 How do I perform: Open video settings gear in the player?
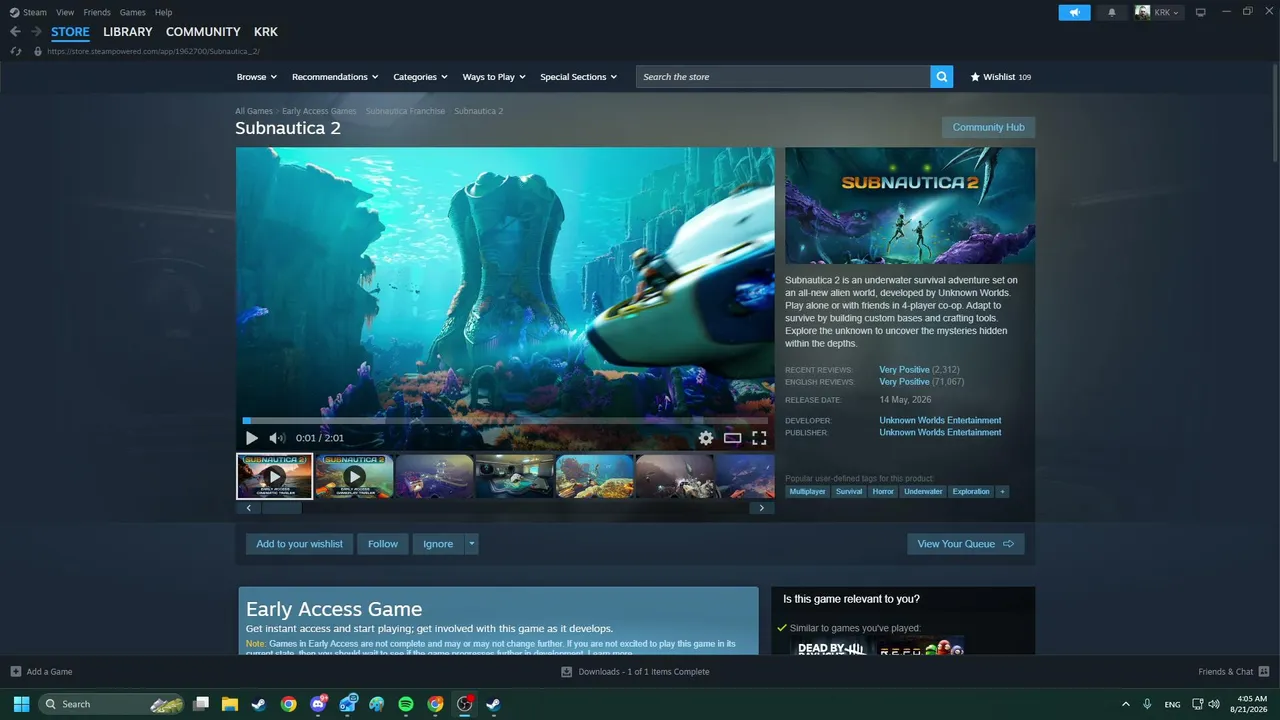pyautogui.click(x=706, y=438)
